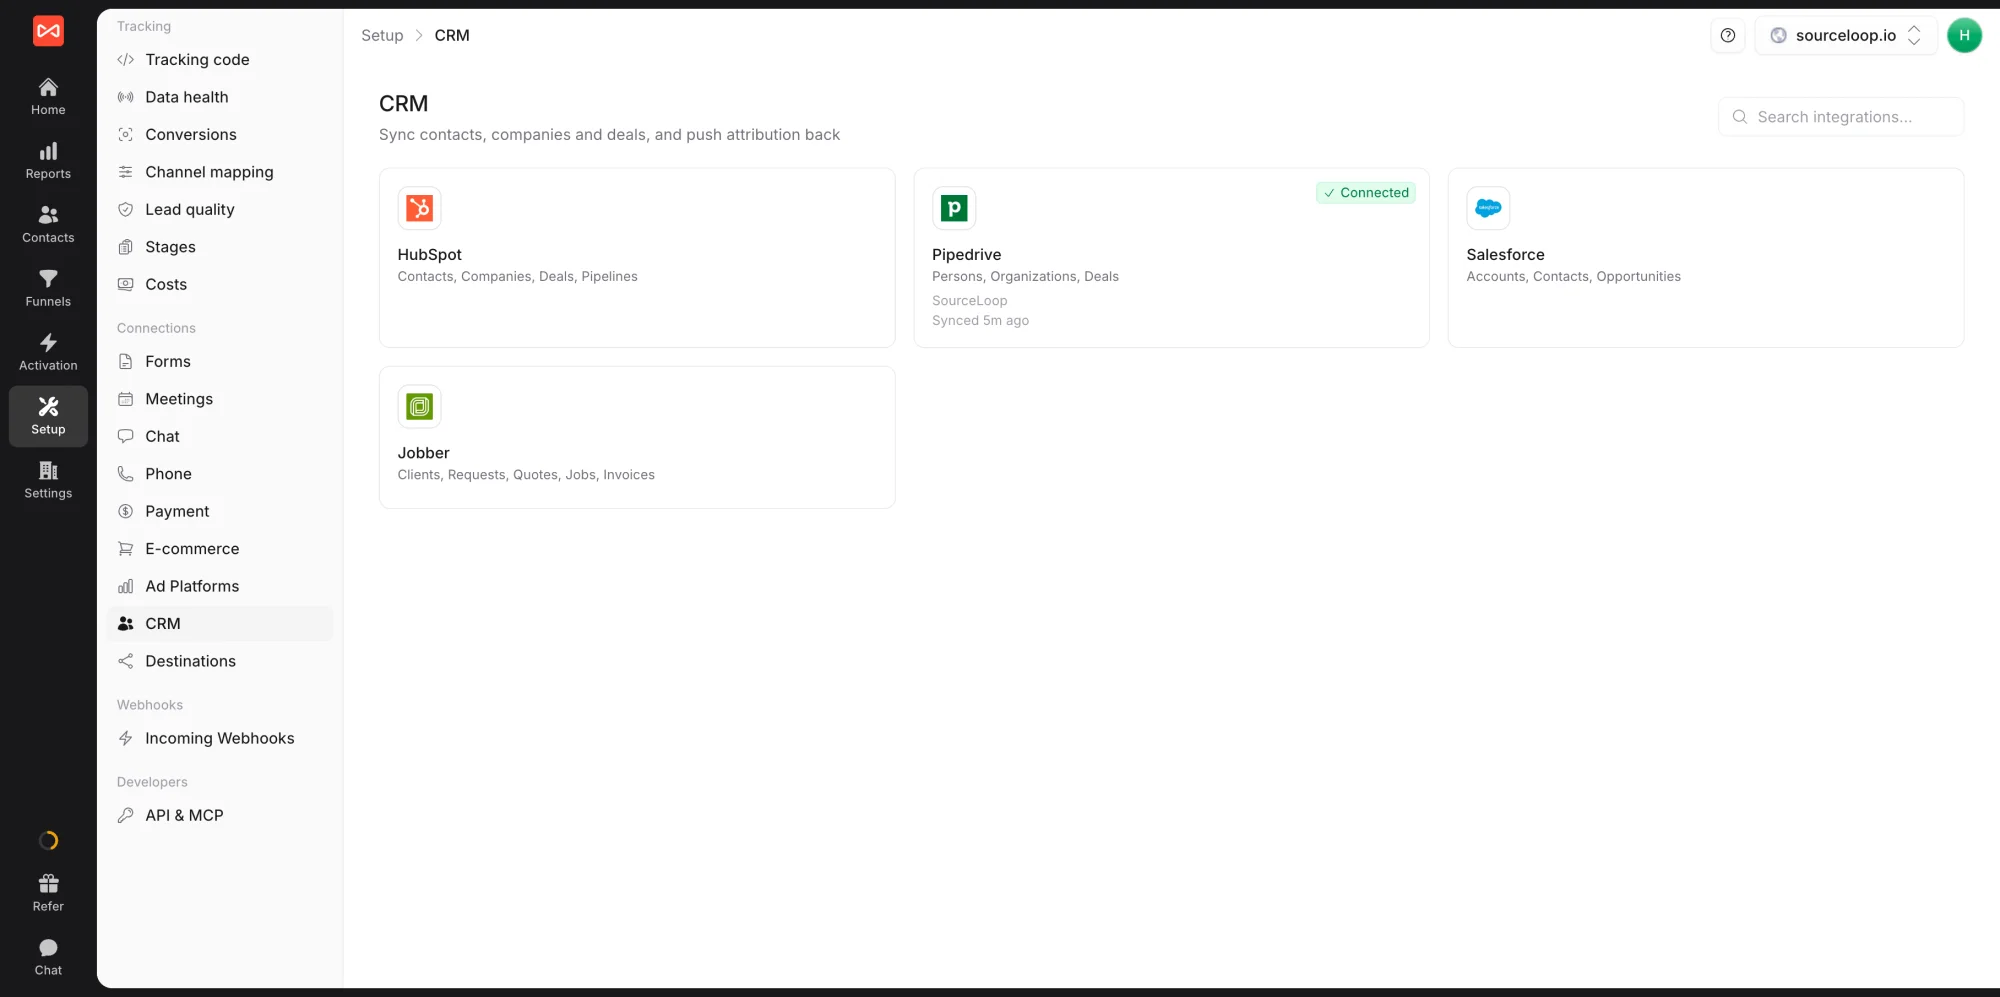Open Payment connections
The width and height of the screenshot is (2000, 997).
click(x=220, y=512)
